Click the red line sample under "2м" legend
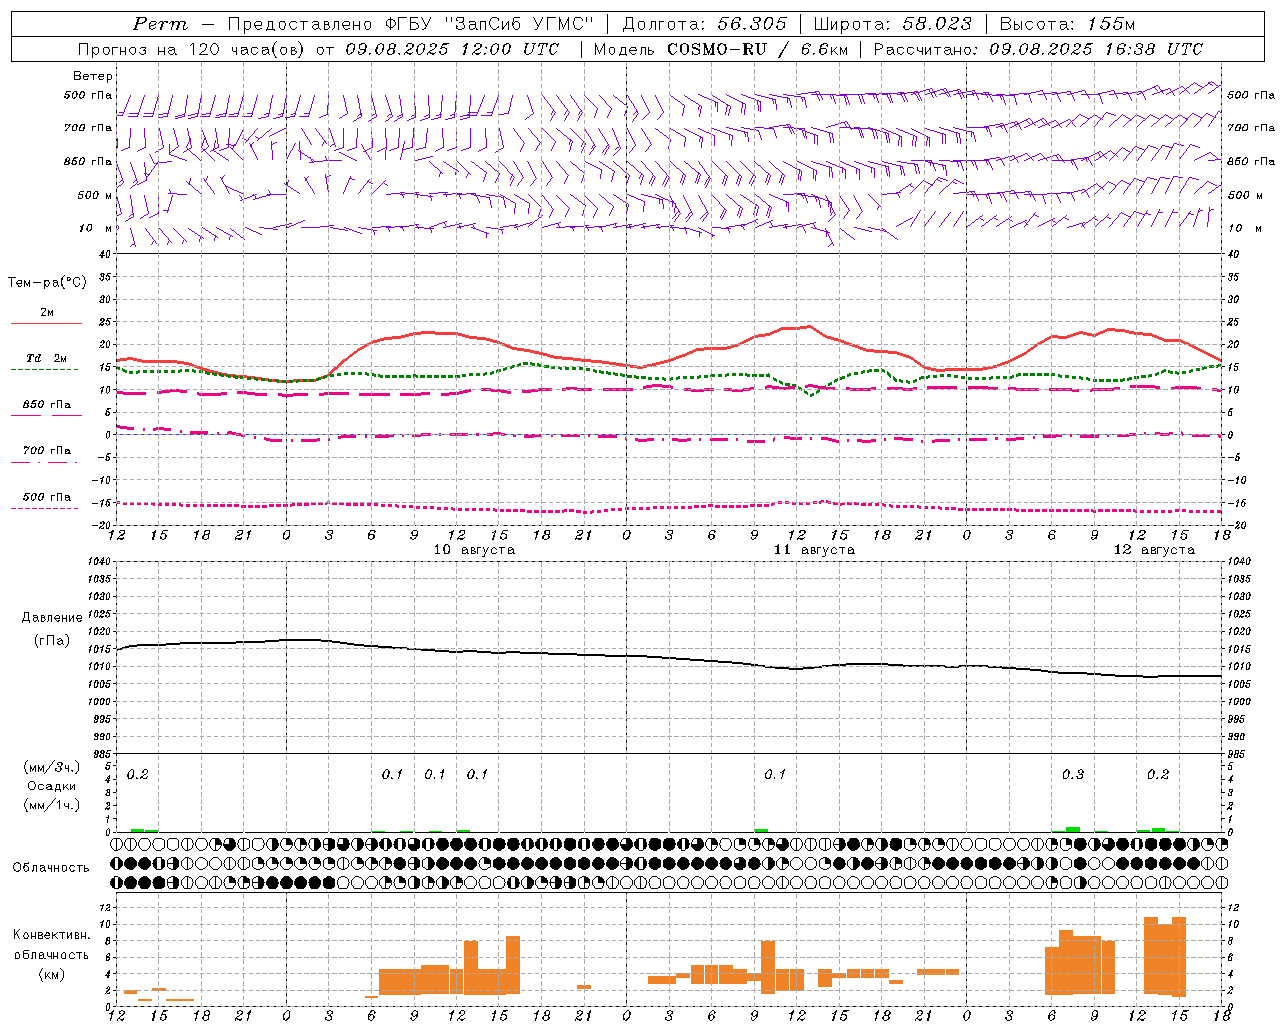Image resolution: width=1280 pixels, height=1024 pixels. point(46,323)
